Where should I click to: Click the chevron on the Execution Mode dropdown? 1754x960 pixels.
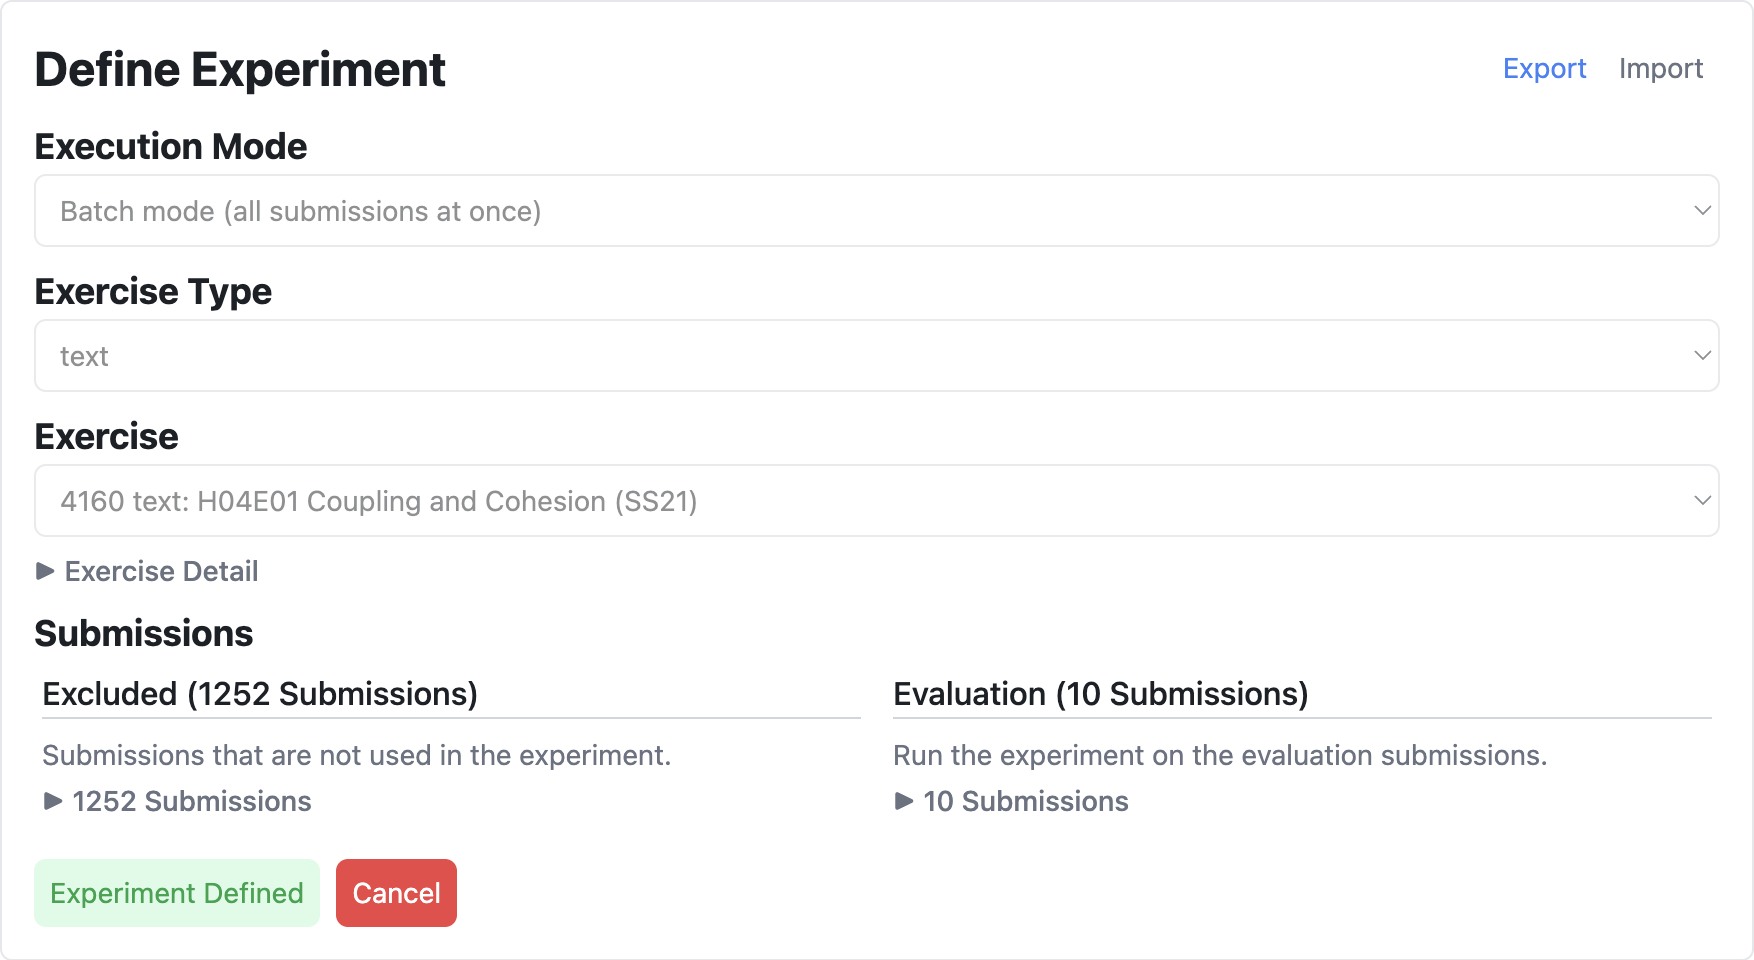(1703, 210)
